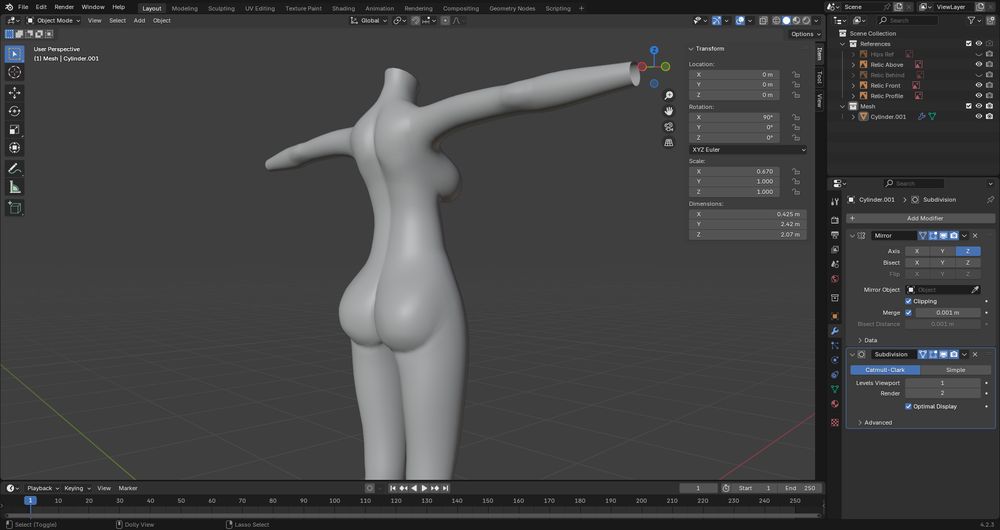Open the Texture properties checker icon

[x=835, y=422]
